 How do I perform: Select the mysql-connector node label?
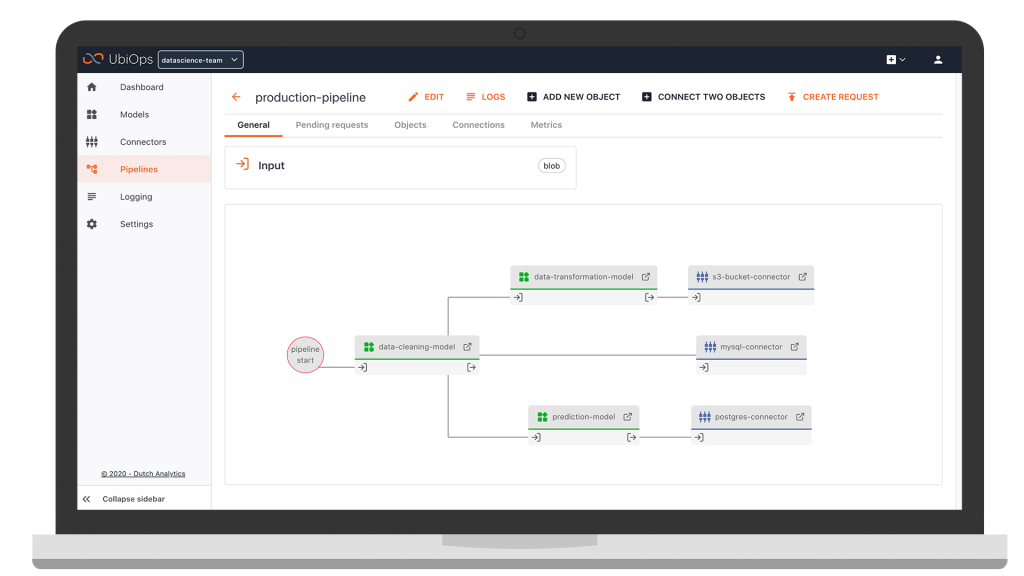751,347
